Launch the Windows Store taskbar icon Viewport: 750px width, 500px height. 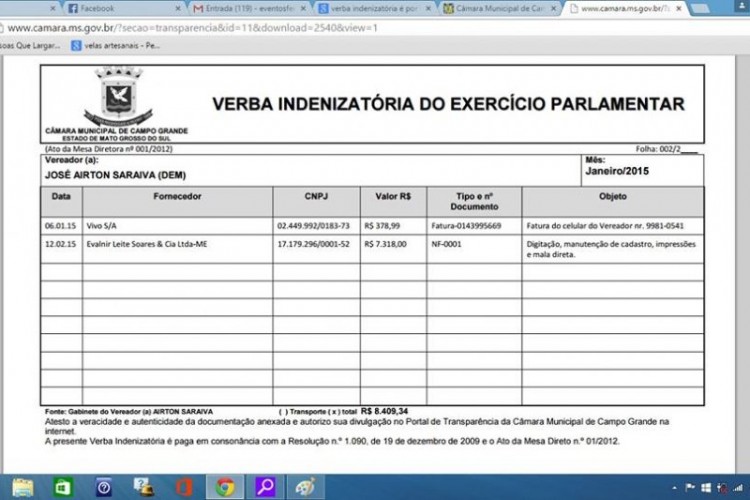point(63,487)
